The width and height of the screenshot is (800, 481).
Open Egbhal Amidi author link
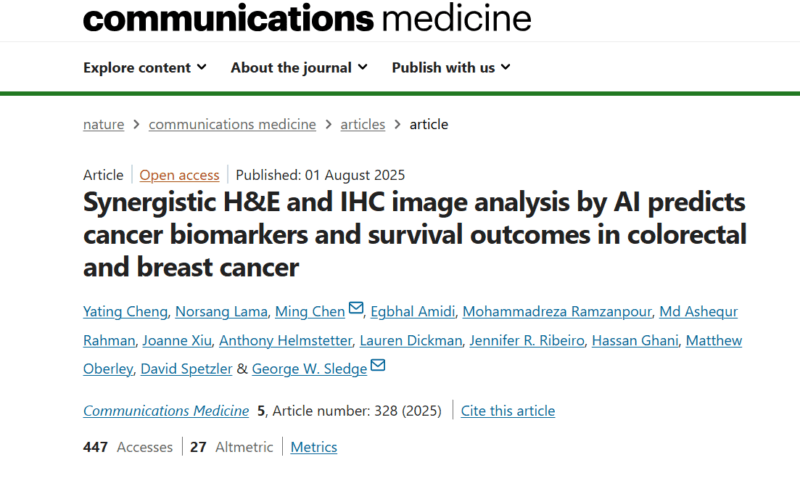[x=413, y=312]
